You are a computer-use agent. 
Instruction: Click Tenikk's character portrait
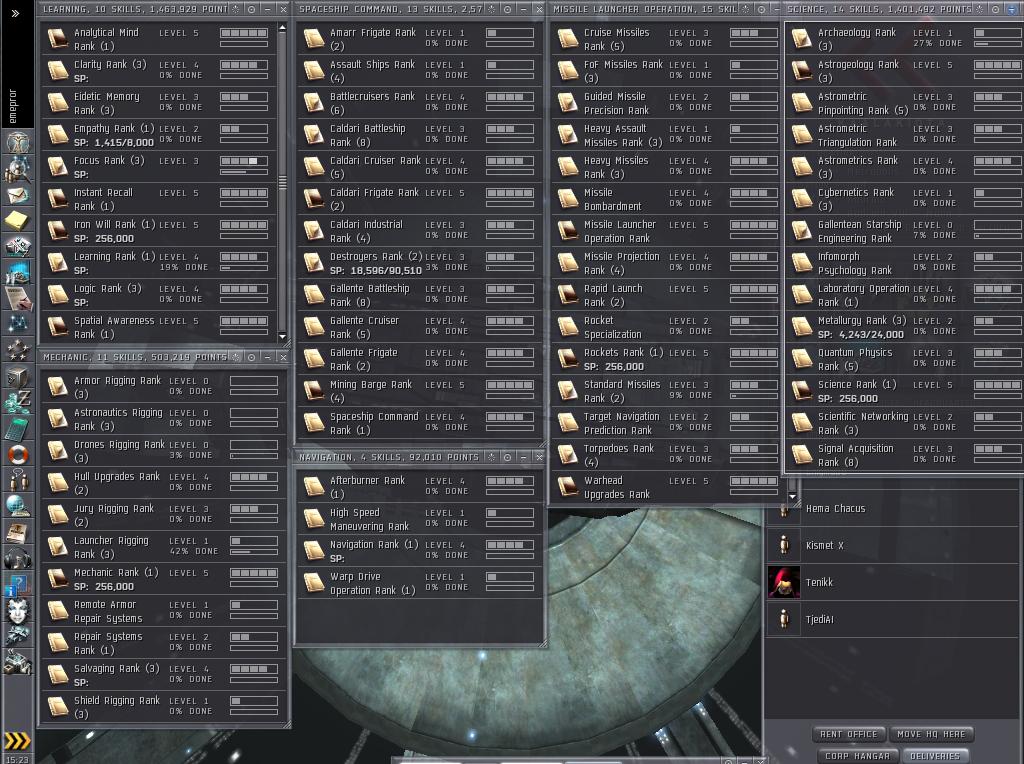(x=784, y=582)
